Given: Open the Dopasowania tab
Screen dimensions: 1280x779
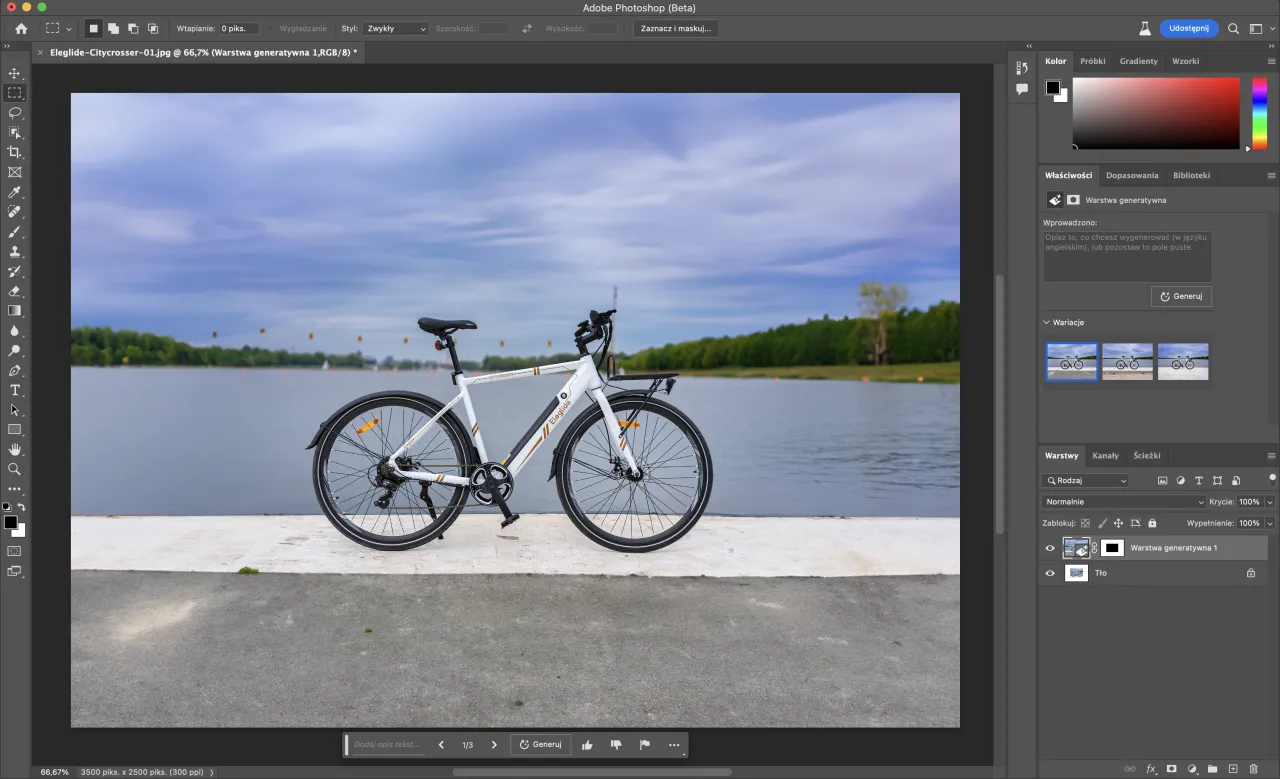Looking at the screenshot, I should tap(1132, 175).
